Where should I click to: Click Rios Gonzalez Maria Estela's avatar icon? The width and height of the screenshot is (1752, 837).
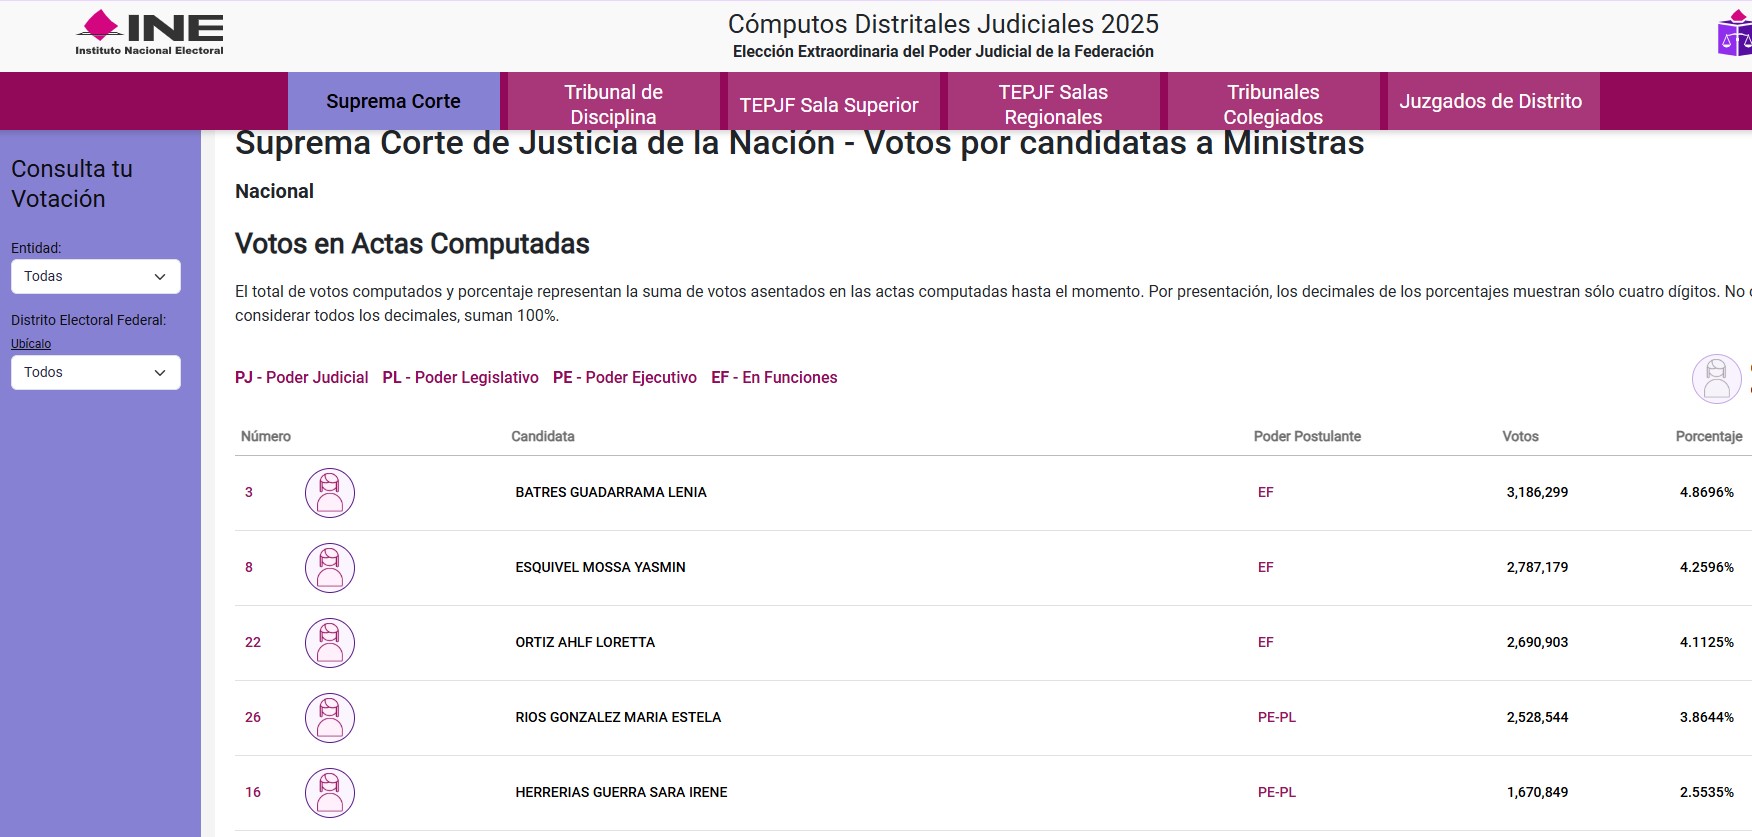[x=330, y=718]
